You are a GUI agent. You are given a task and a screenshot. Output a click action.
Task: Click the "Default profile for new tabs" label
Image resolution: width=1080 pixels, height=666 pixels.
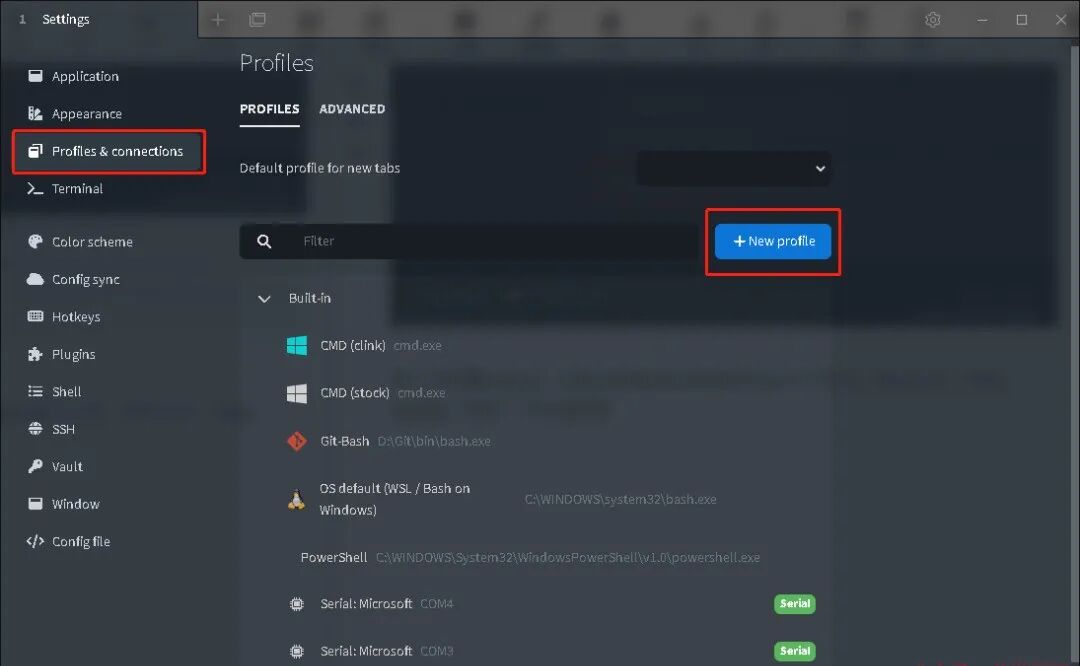tap(320, 168)
